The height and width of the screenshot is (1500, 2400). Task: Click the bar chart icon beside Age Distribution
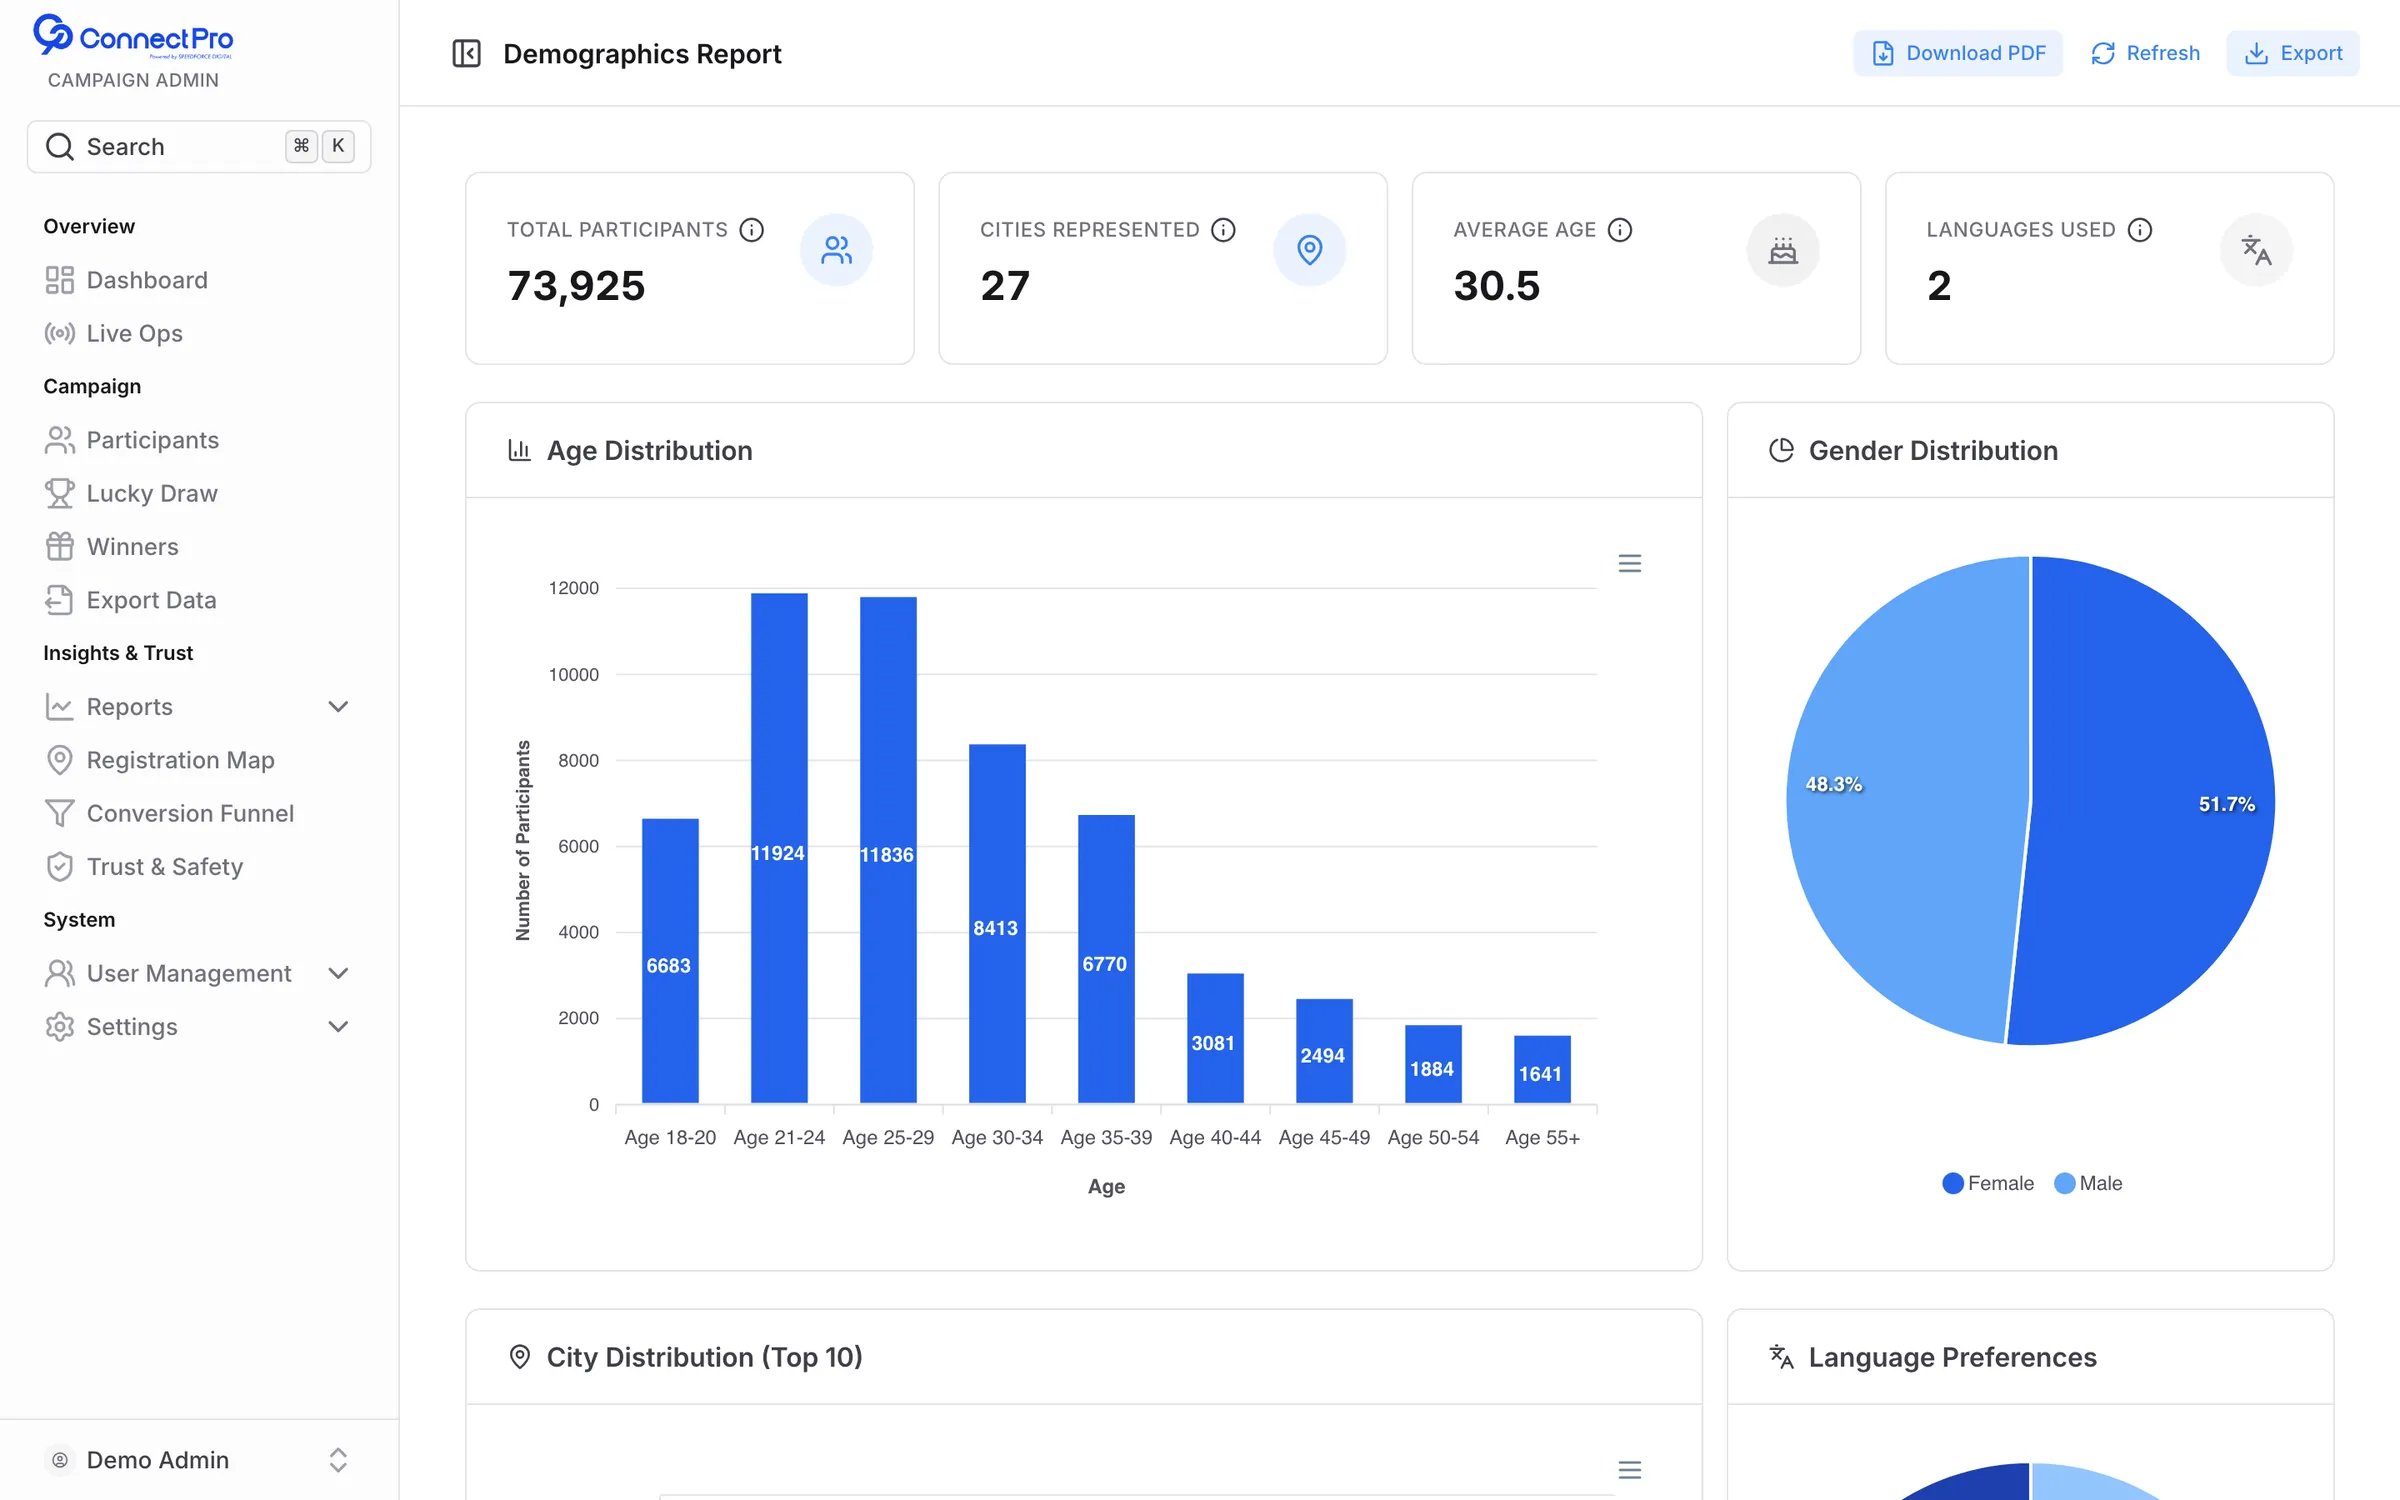point(519,450)
